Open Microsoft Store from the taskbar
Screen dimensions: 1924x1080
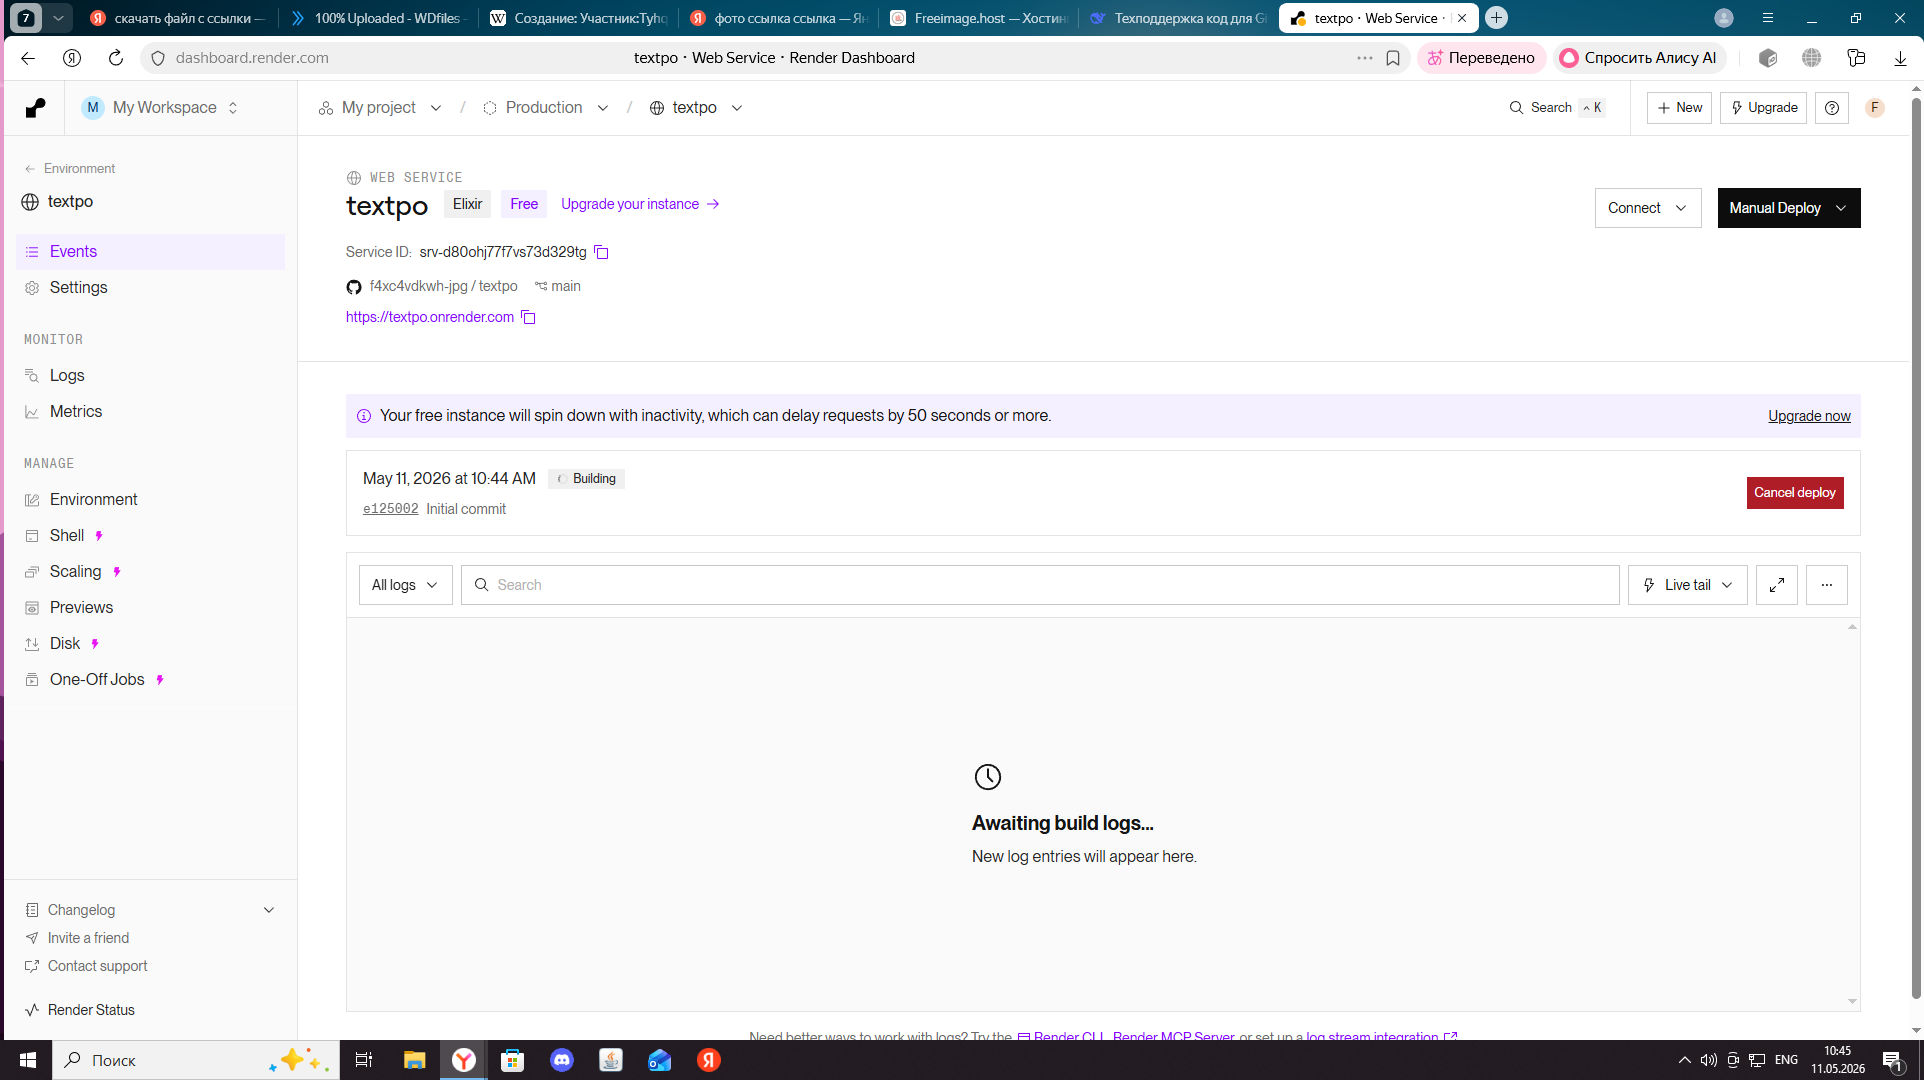[x=512, y=1060]
